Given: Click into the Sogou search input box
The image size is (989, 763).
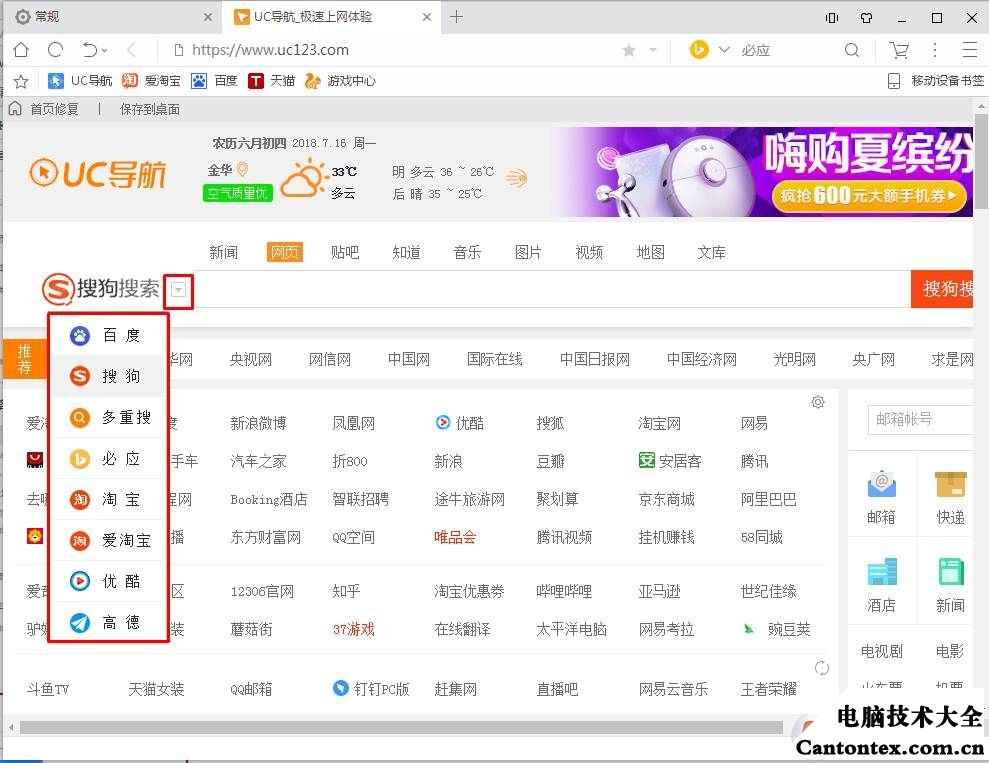Looking at the screenshot, I should point(552,289).
